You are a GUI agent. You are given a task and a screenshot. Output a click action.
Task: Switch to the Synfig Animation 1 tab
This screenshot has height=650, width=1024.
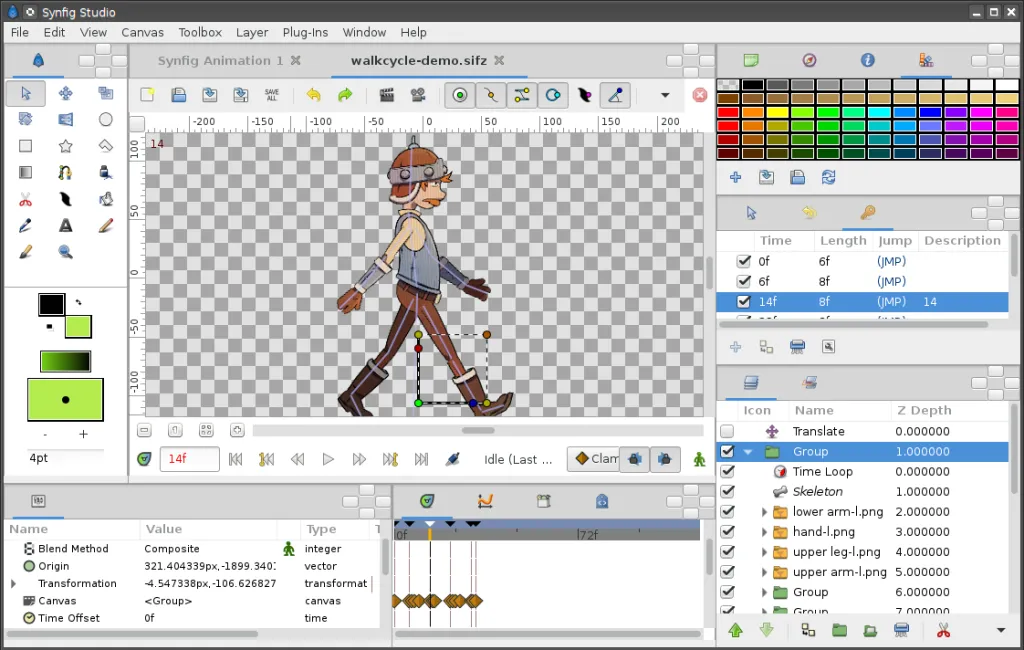tap(222, 60)
